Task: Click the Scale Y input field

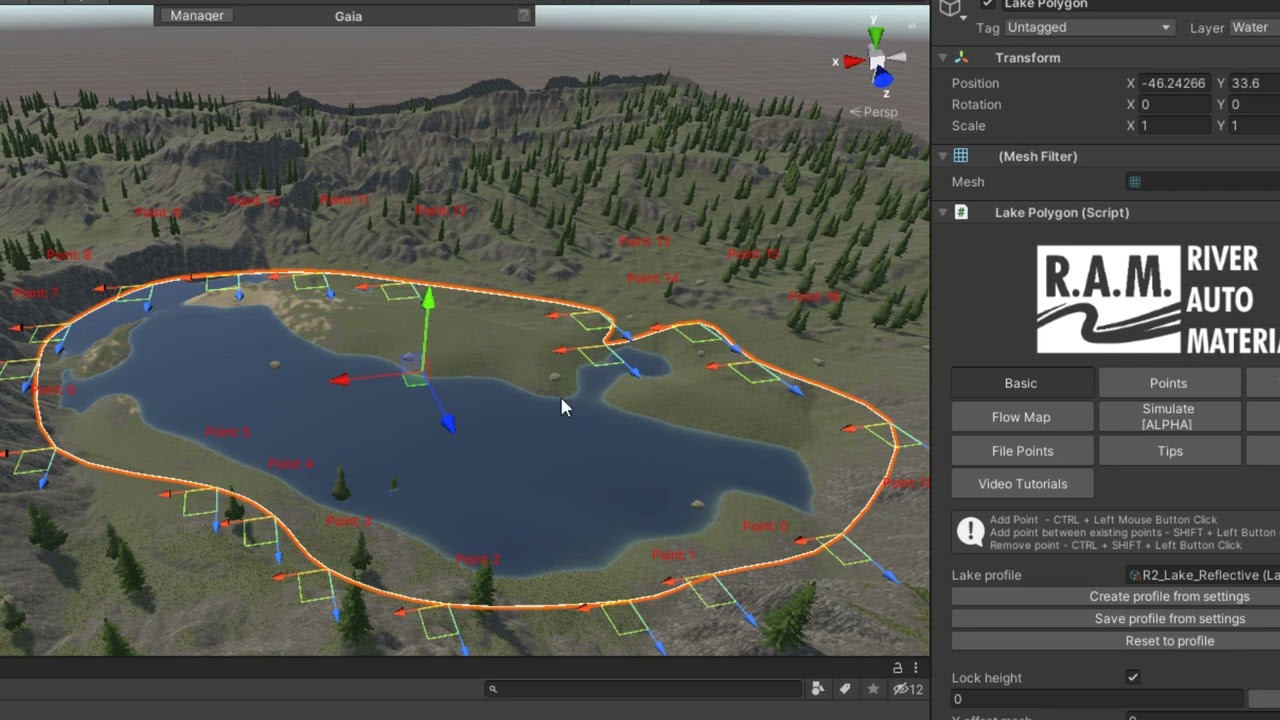Action: click(1254, 126)
